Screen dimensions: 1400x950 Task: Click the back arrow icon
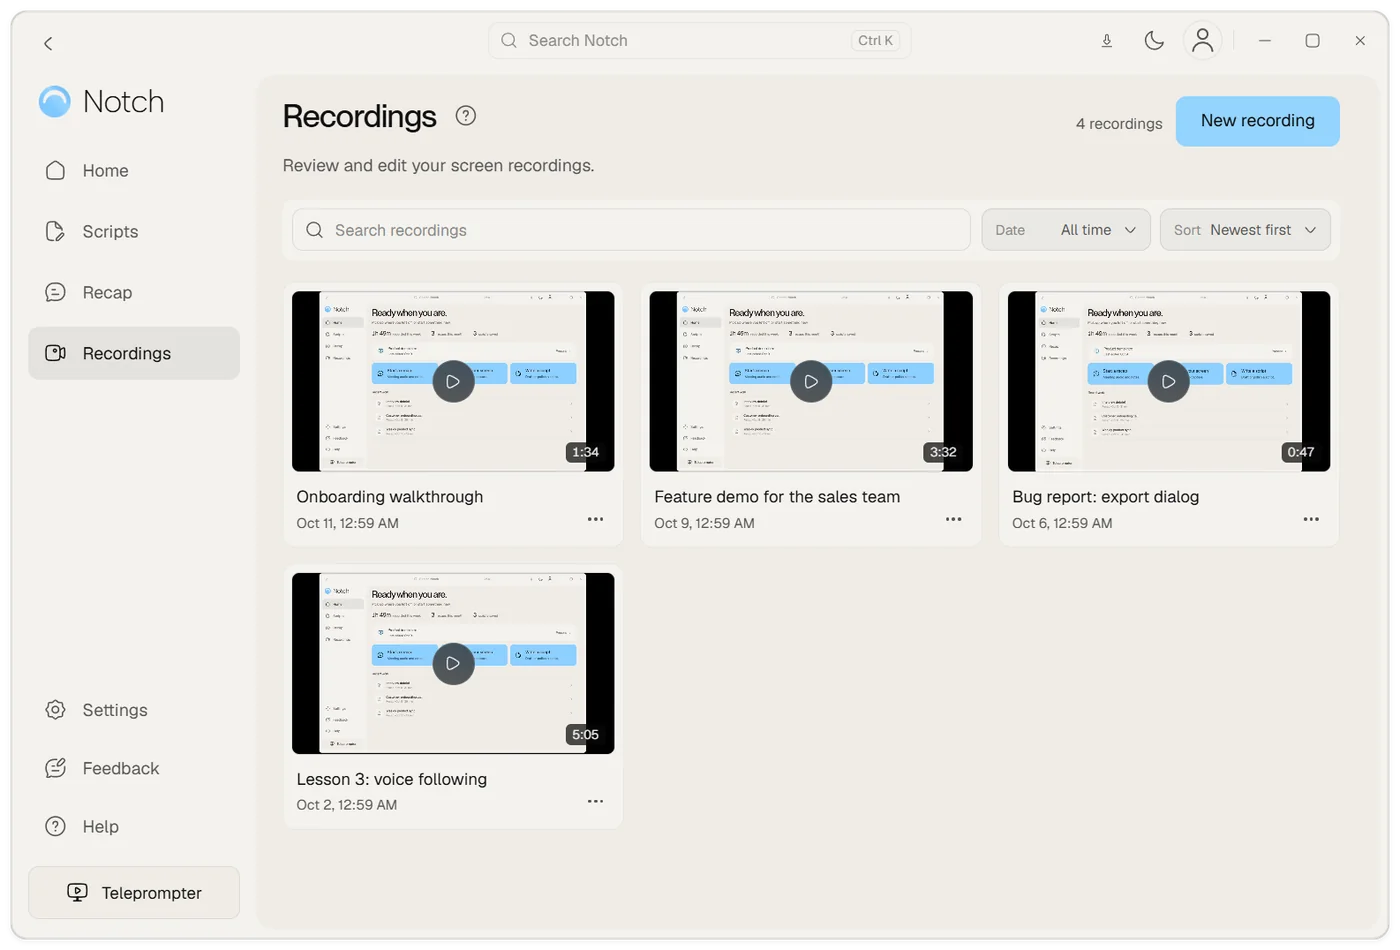pos(48,43)
